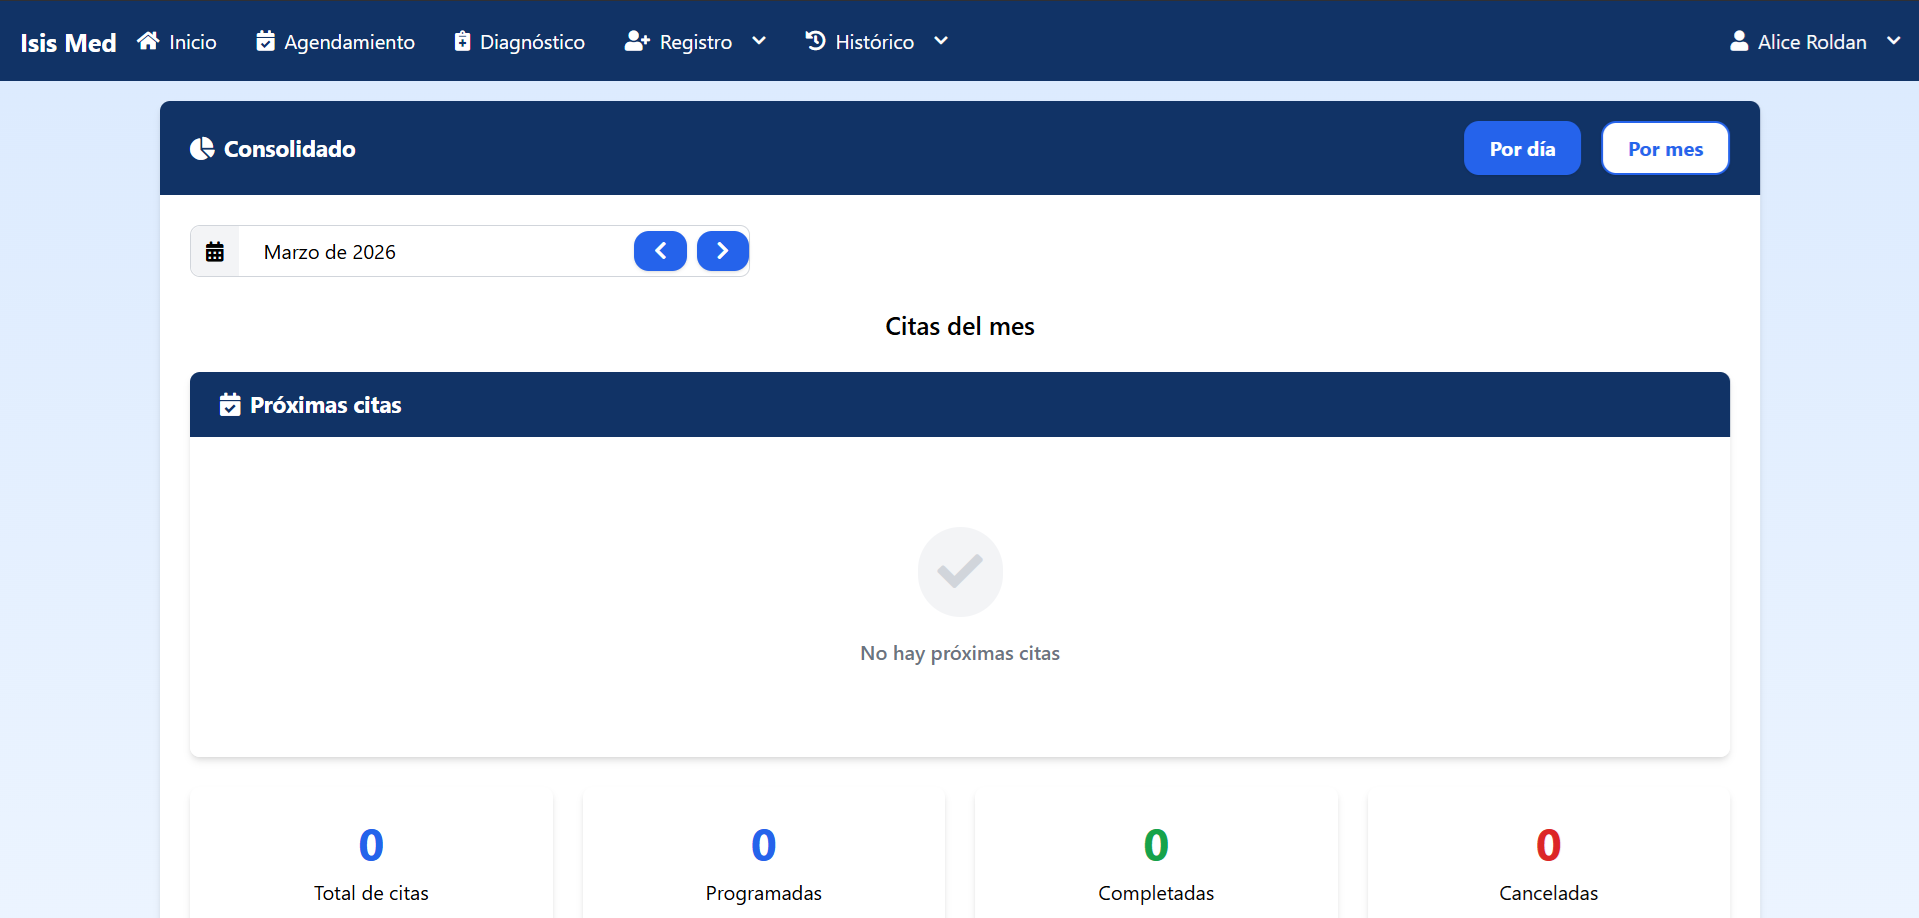Click the Histórico history clock icon

[815, 41]
